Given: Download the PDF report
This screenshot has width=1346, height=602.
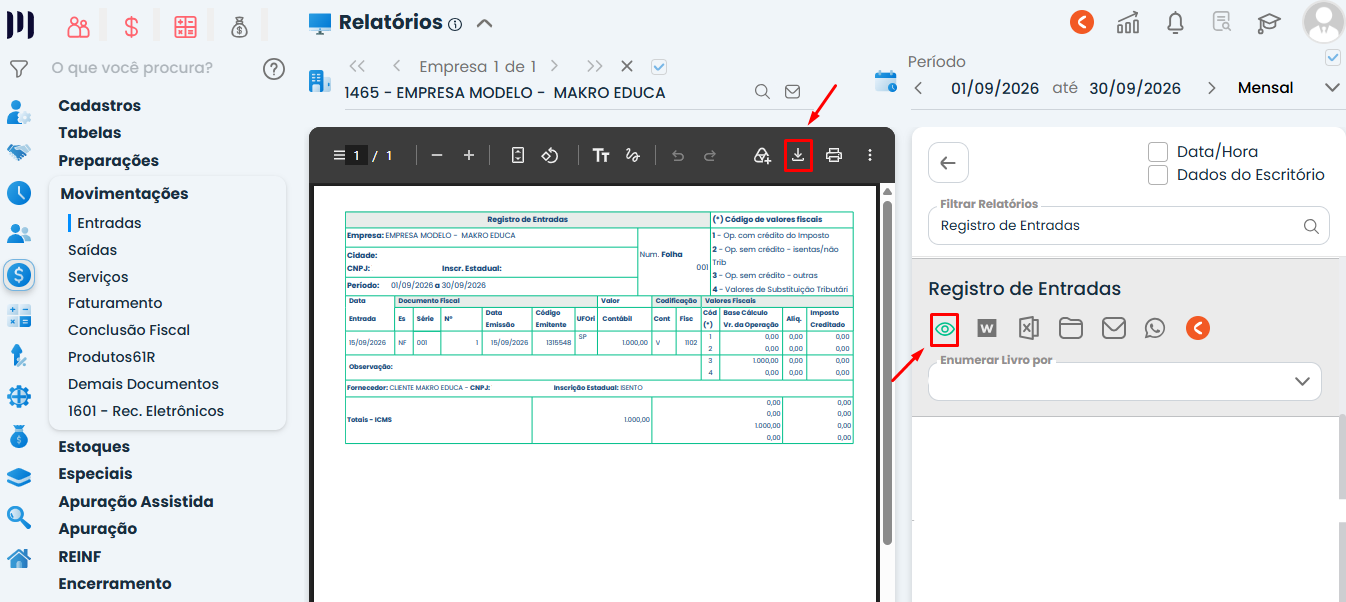Looking at the screenshot, I should (x=798, y=155).
